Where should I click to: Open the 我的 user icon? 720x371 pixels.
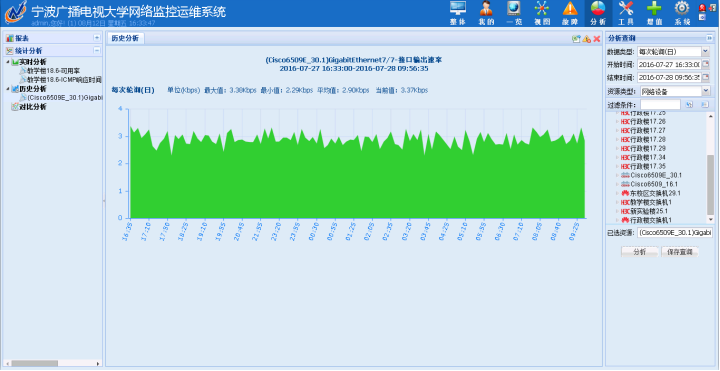(486, 8)
